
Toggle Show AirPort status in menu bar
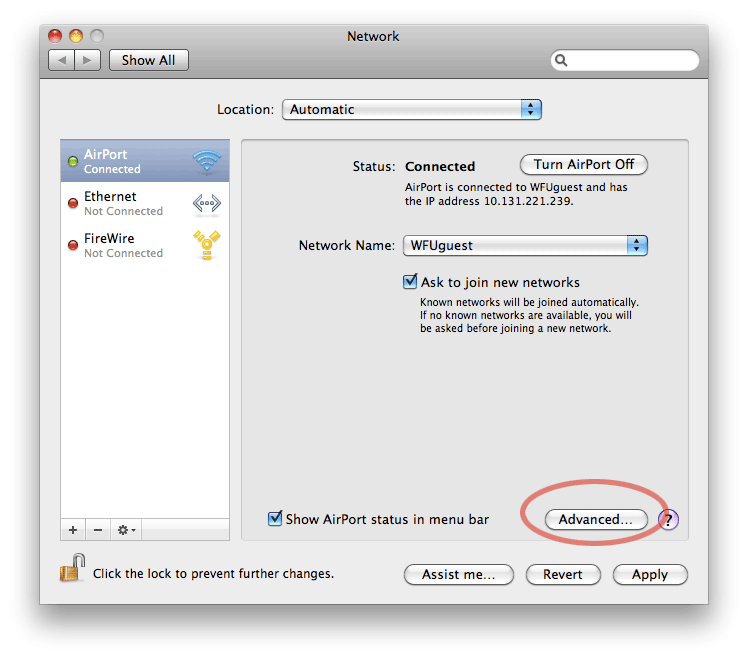275,518
